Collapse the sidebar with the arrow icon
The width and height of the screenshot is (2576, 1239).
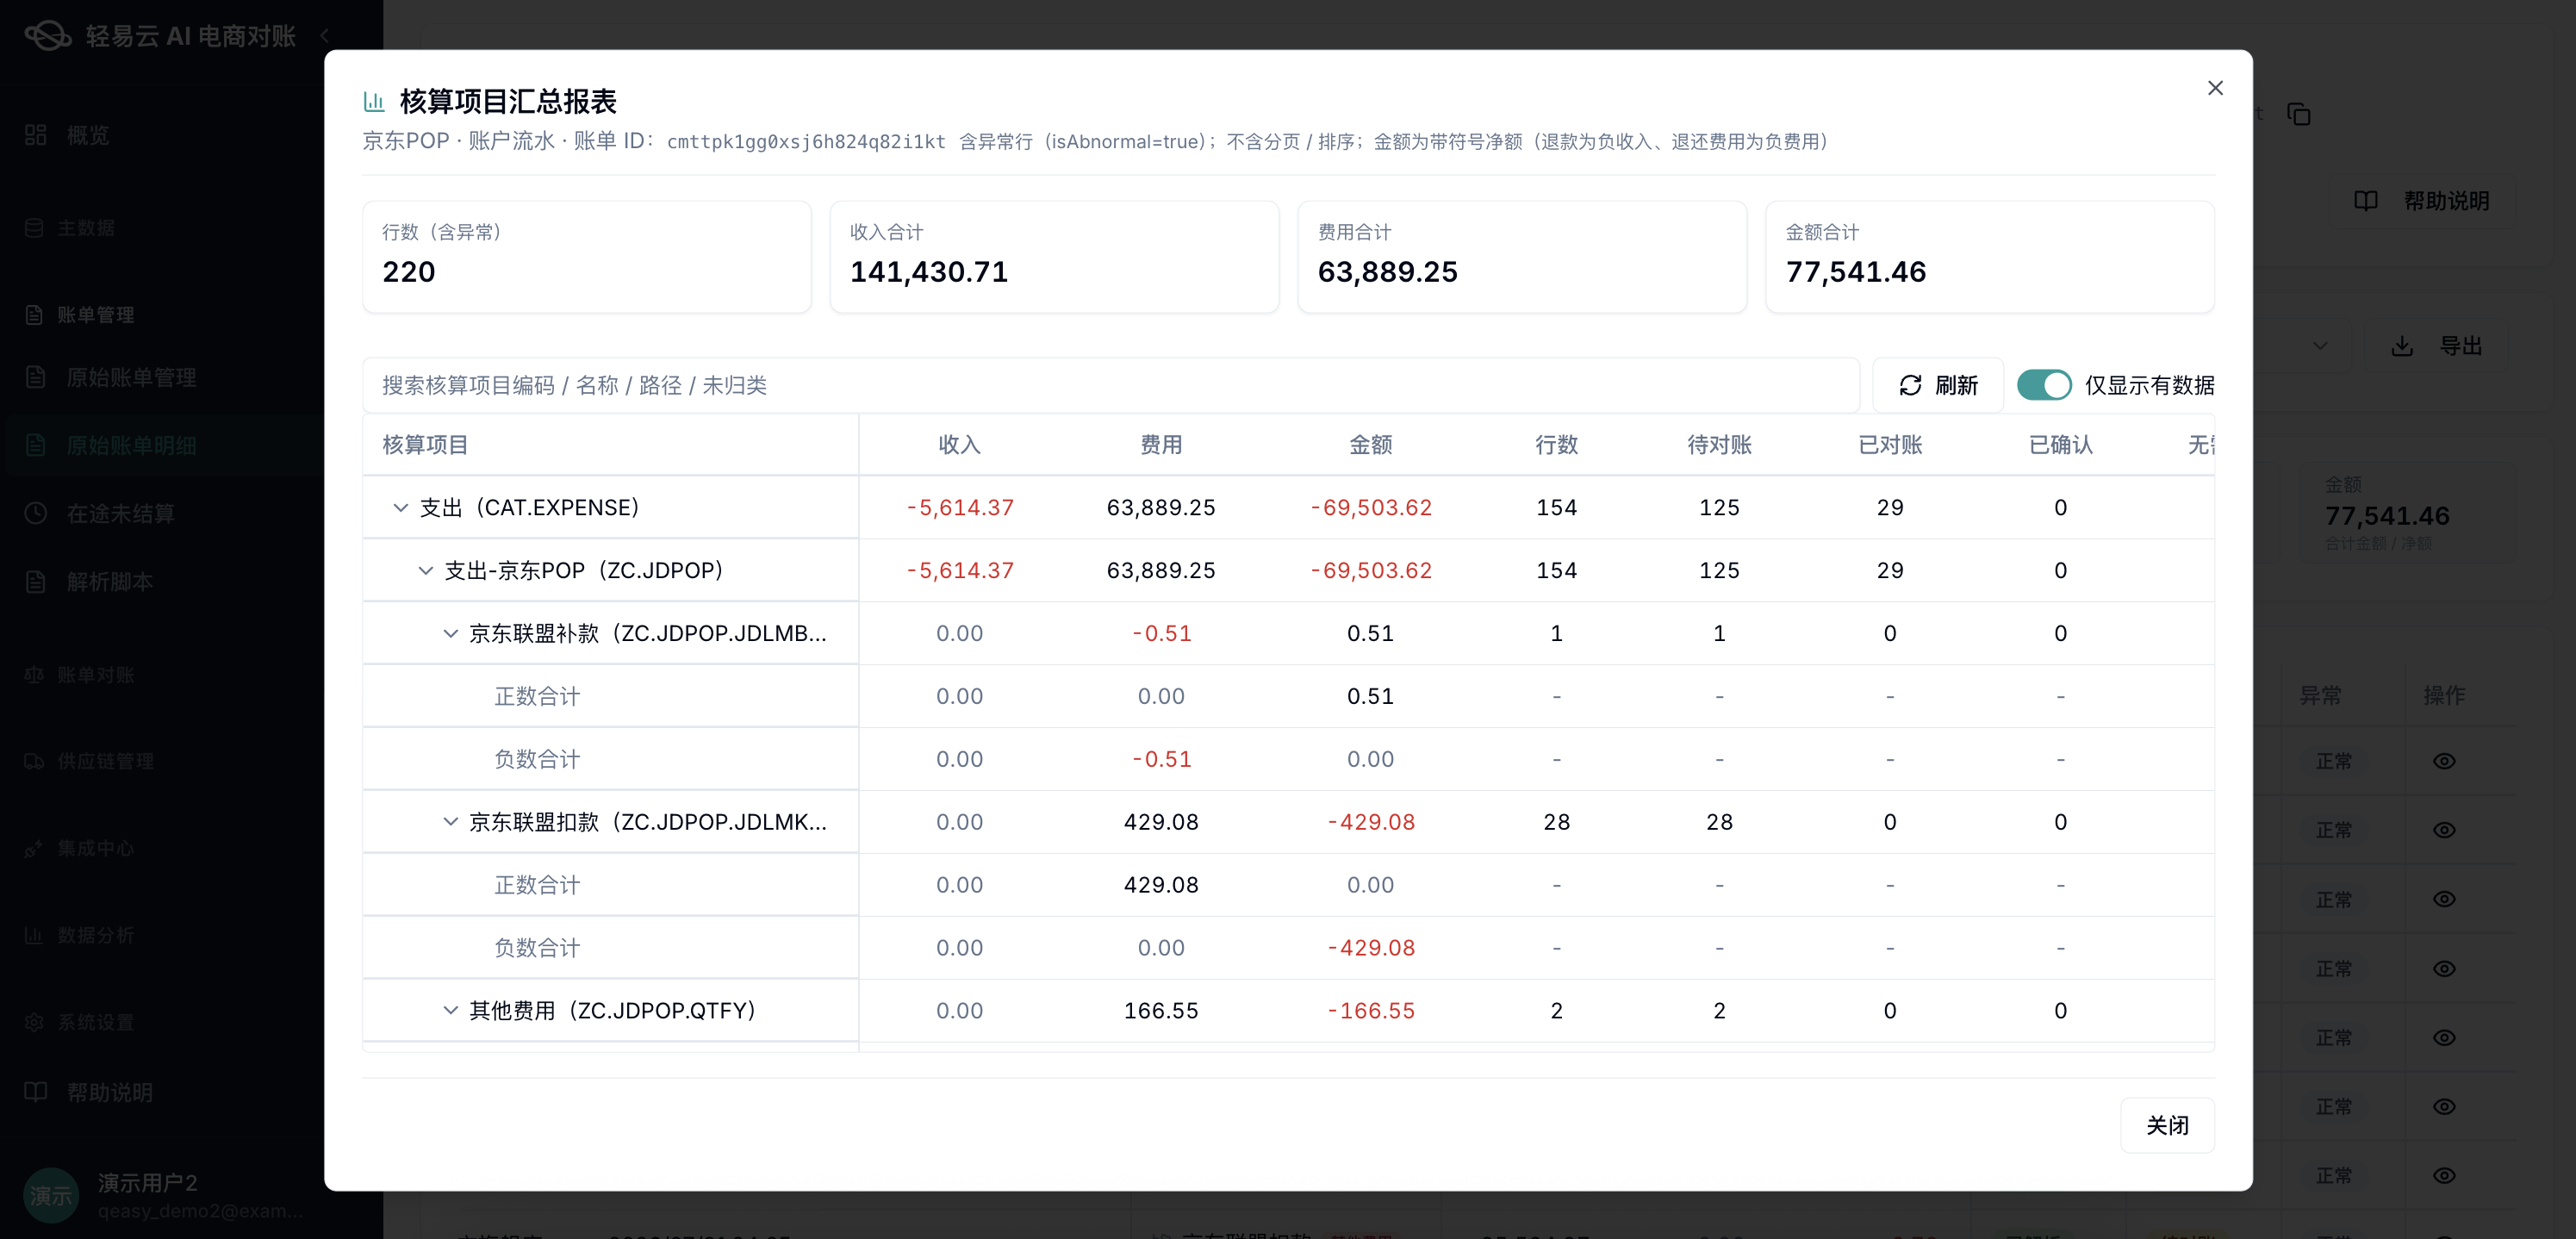point(324,36)
